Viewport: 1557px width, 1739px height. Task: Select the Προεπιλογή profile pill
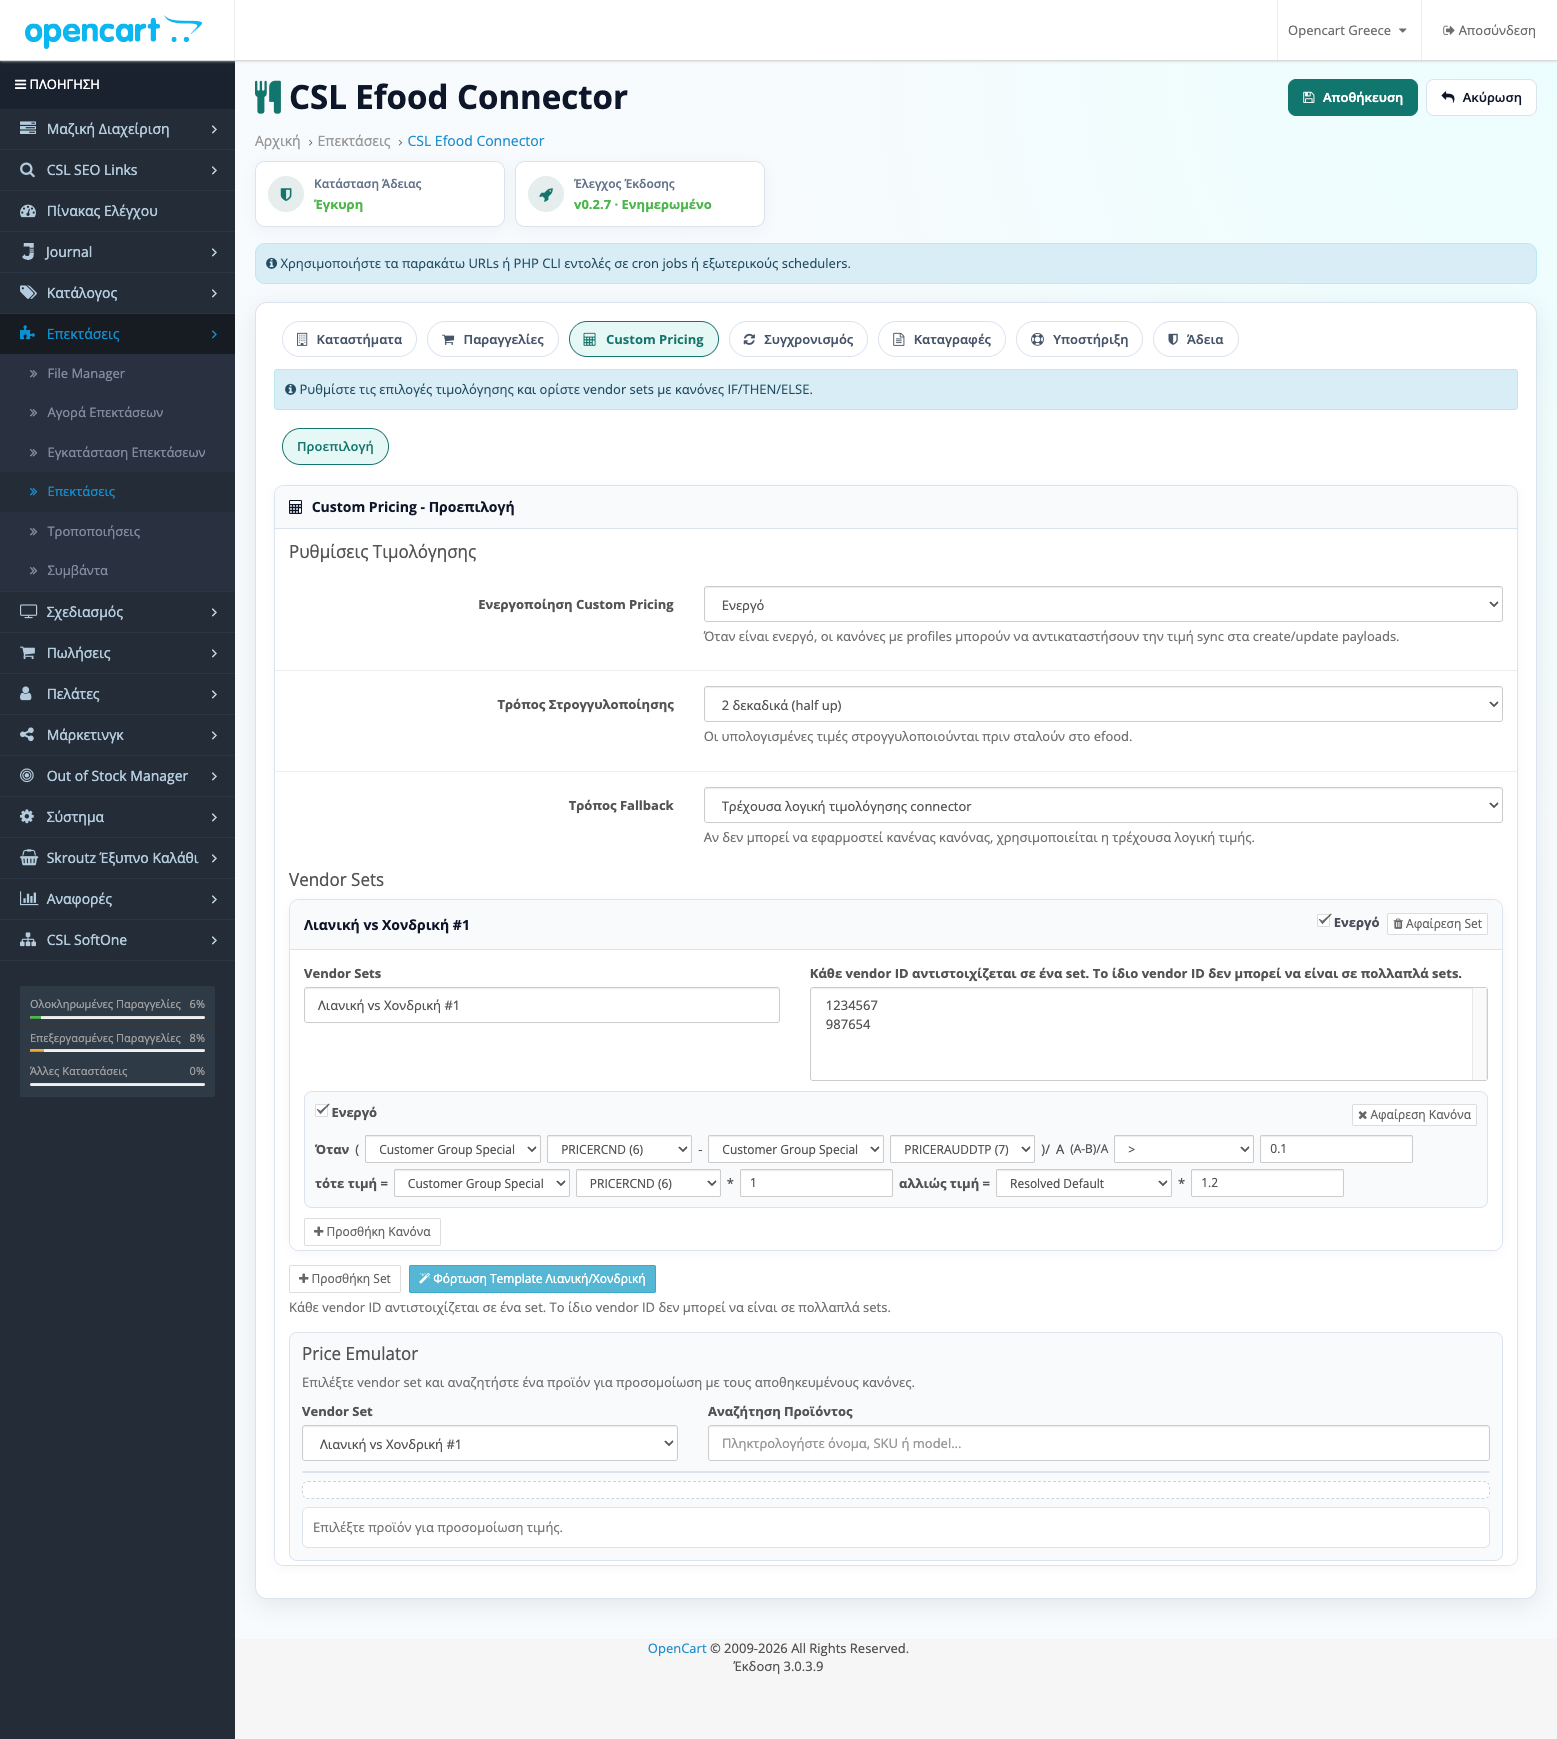(335, 447)
